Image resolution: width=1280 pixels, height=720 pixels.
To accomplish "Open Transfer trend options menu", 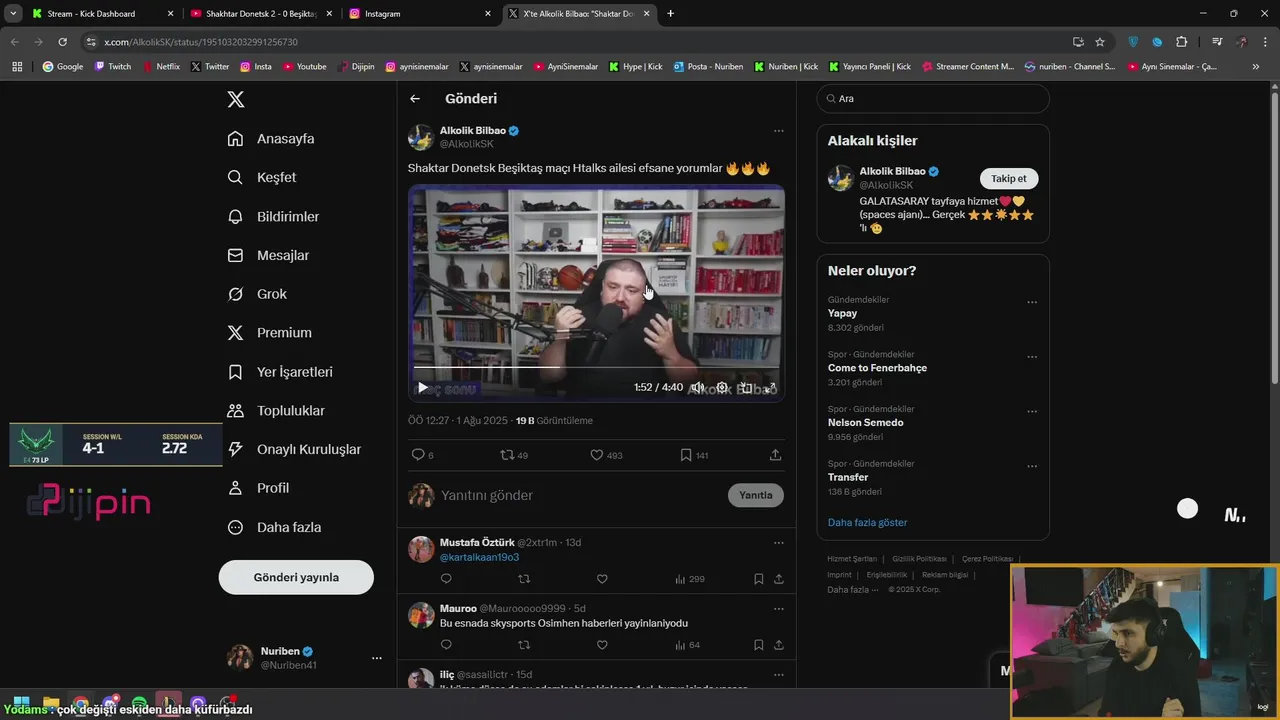I will [1032, 466].
